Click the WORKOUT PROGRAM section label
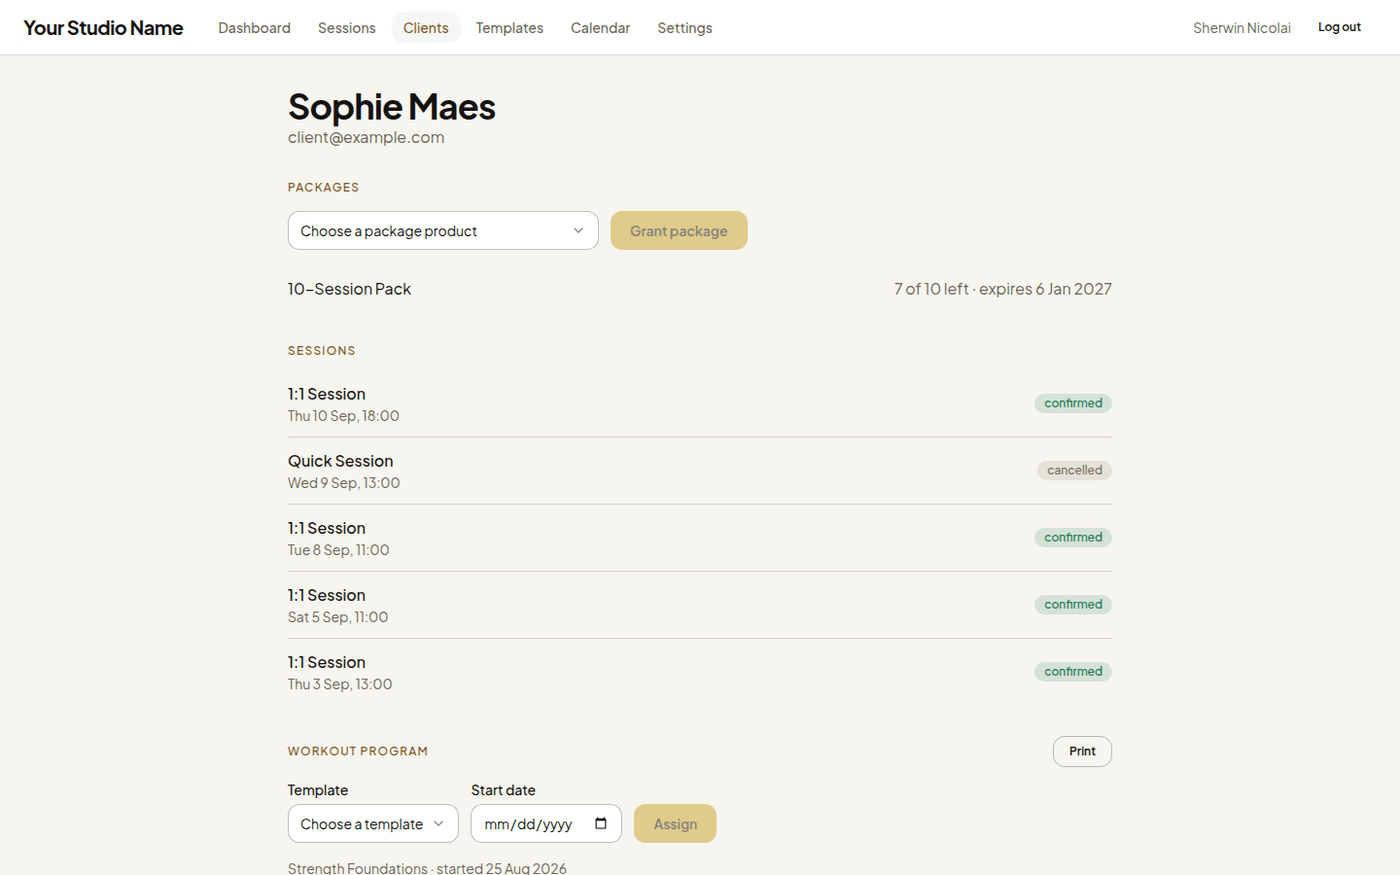This screenshot has width=1400, height=875. point(358,751)
